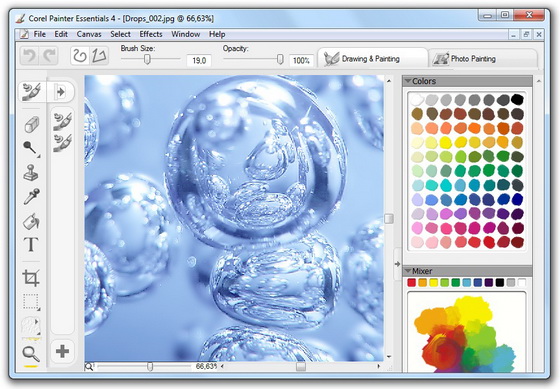Screen dimensions: 560x389
Task: Minimize the inner document window
Action: (x=514, y=35)
